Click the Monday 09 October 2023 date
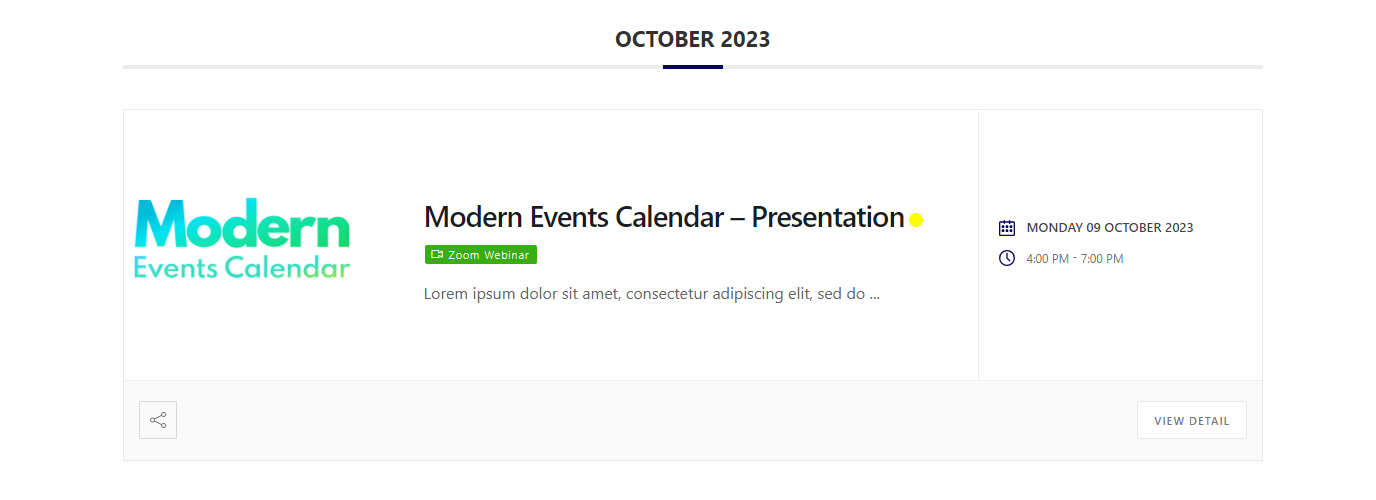Screen dimensions: 1376x500 (x=1110, y=228)
